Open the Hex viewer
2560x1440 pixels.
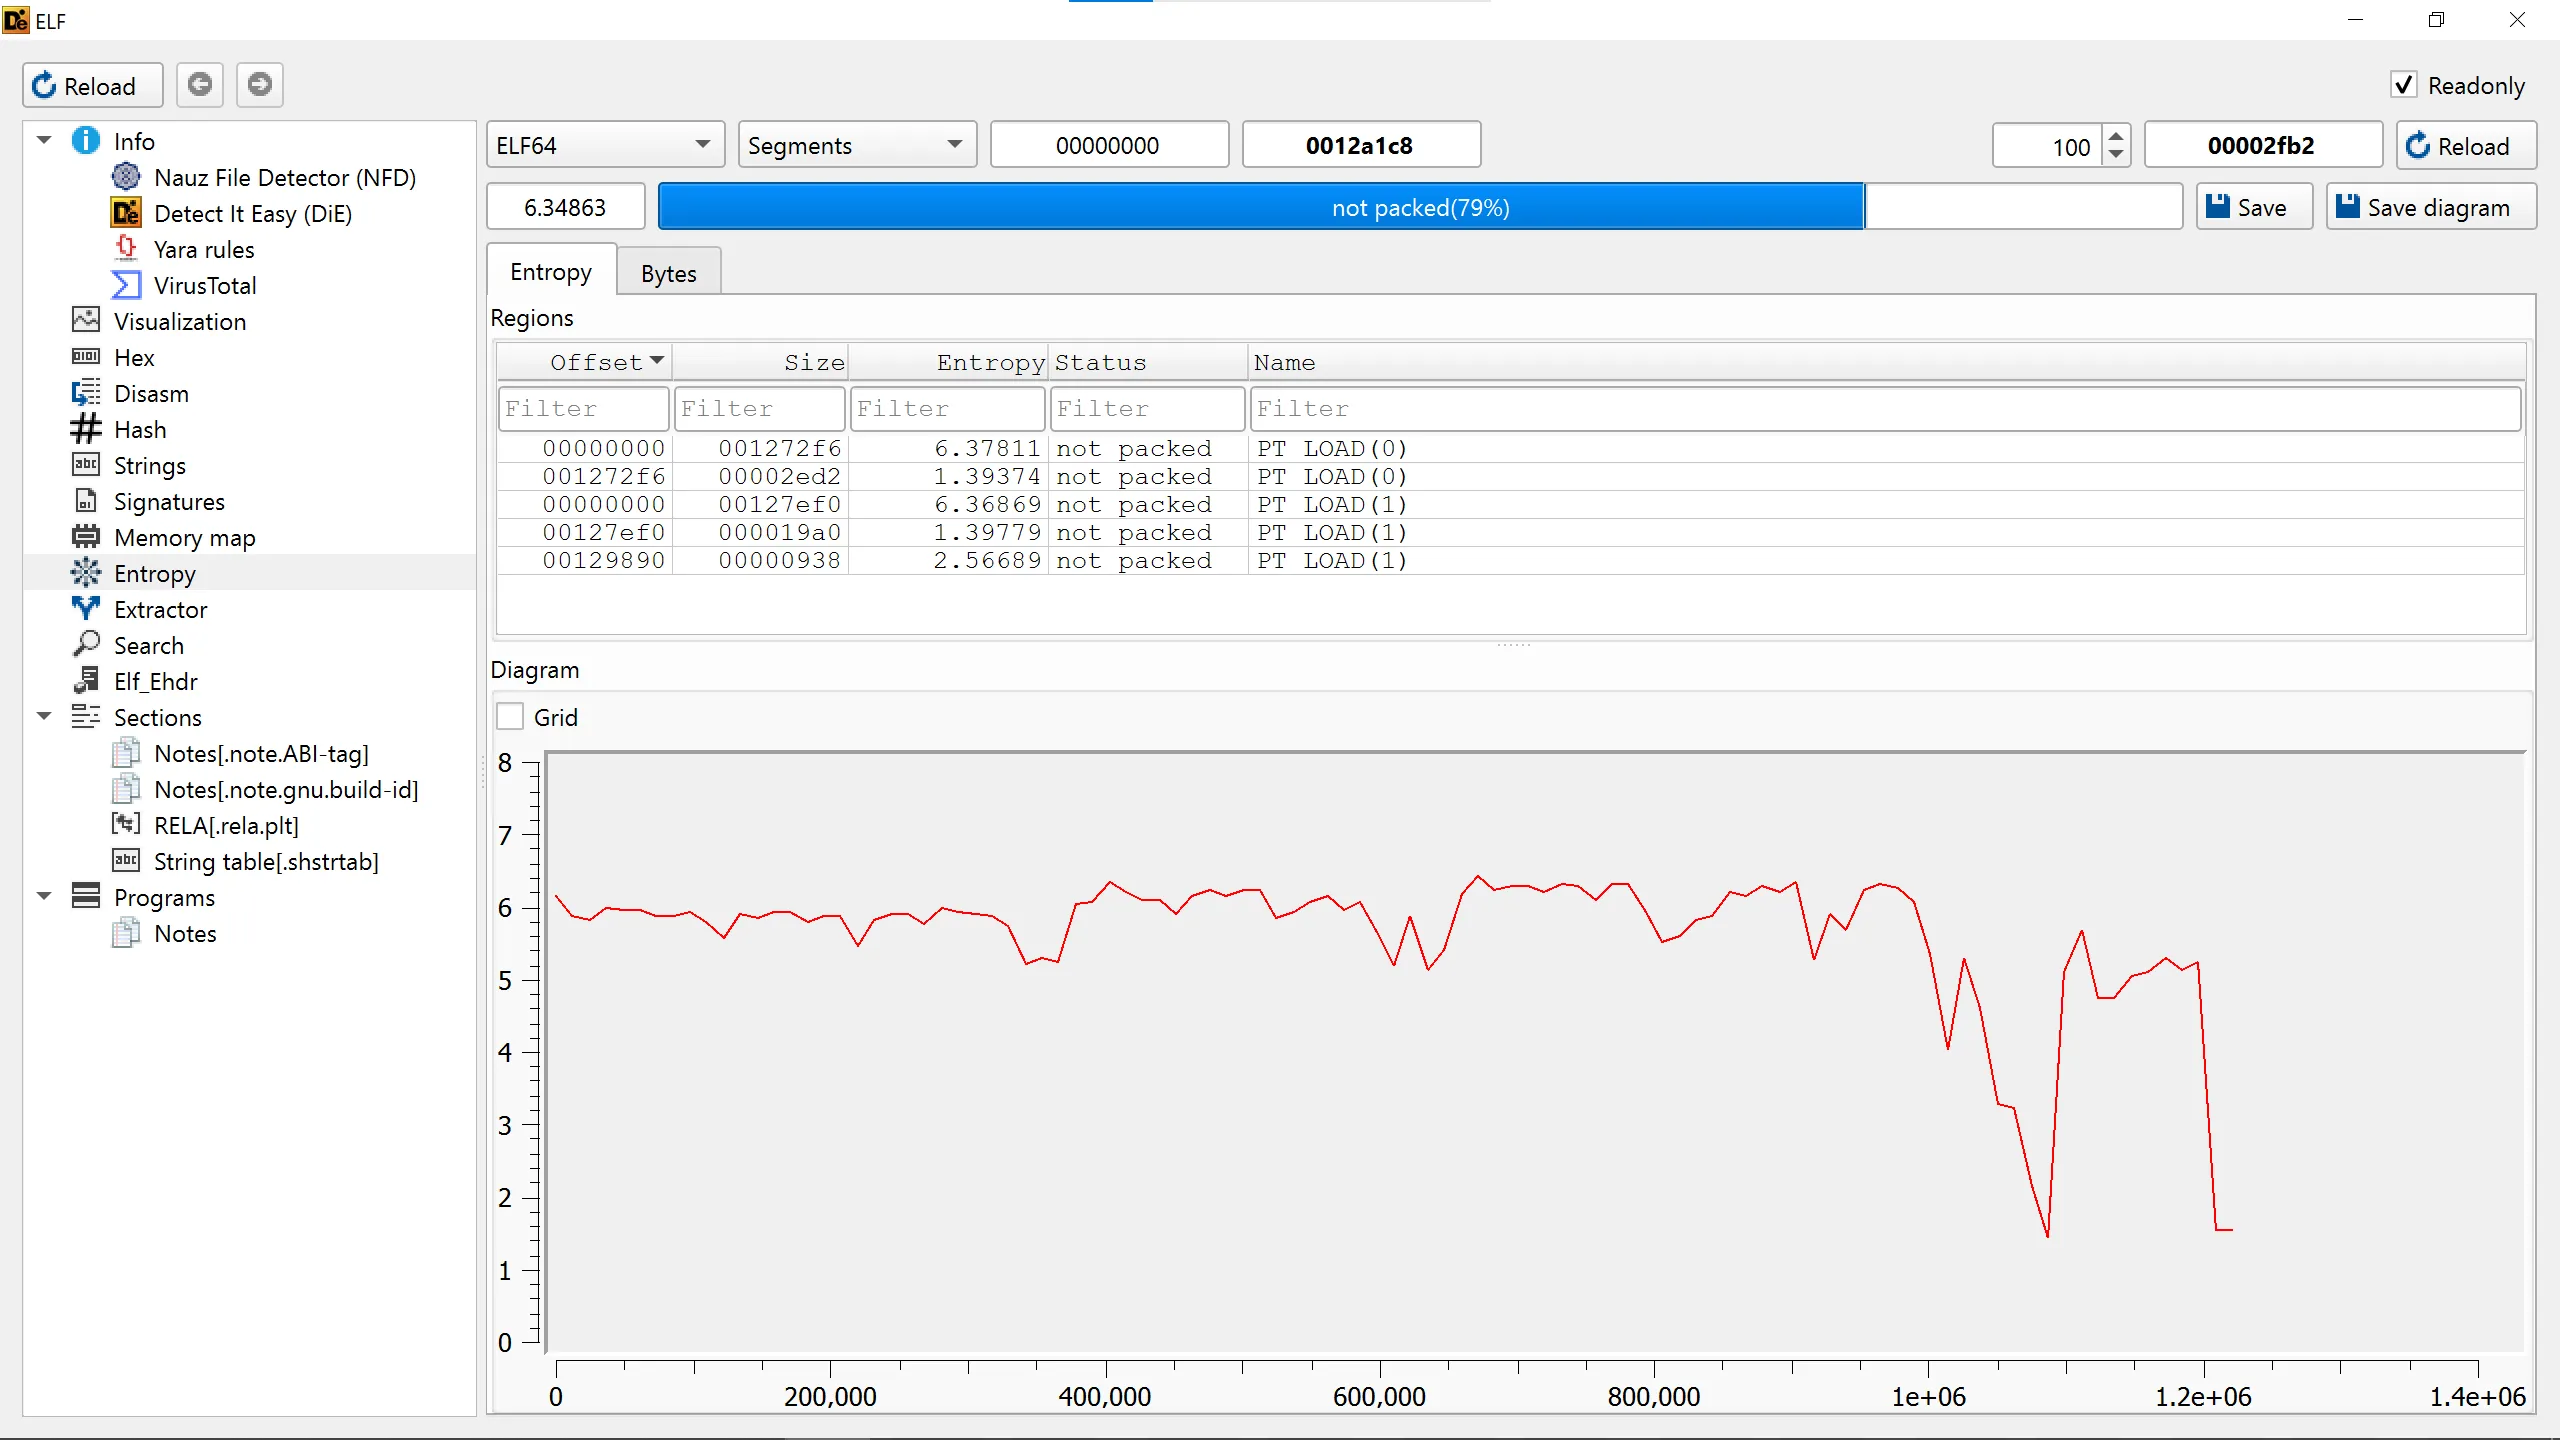coord(134,358)
